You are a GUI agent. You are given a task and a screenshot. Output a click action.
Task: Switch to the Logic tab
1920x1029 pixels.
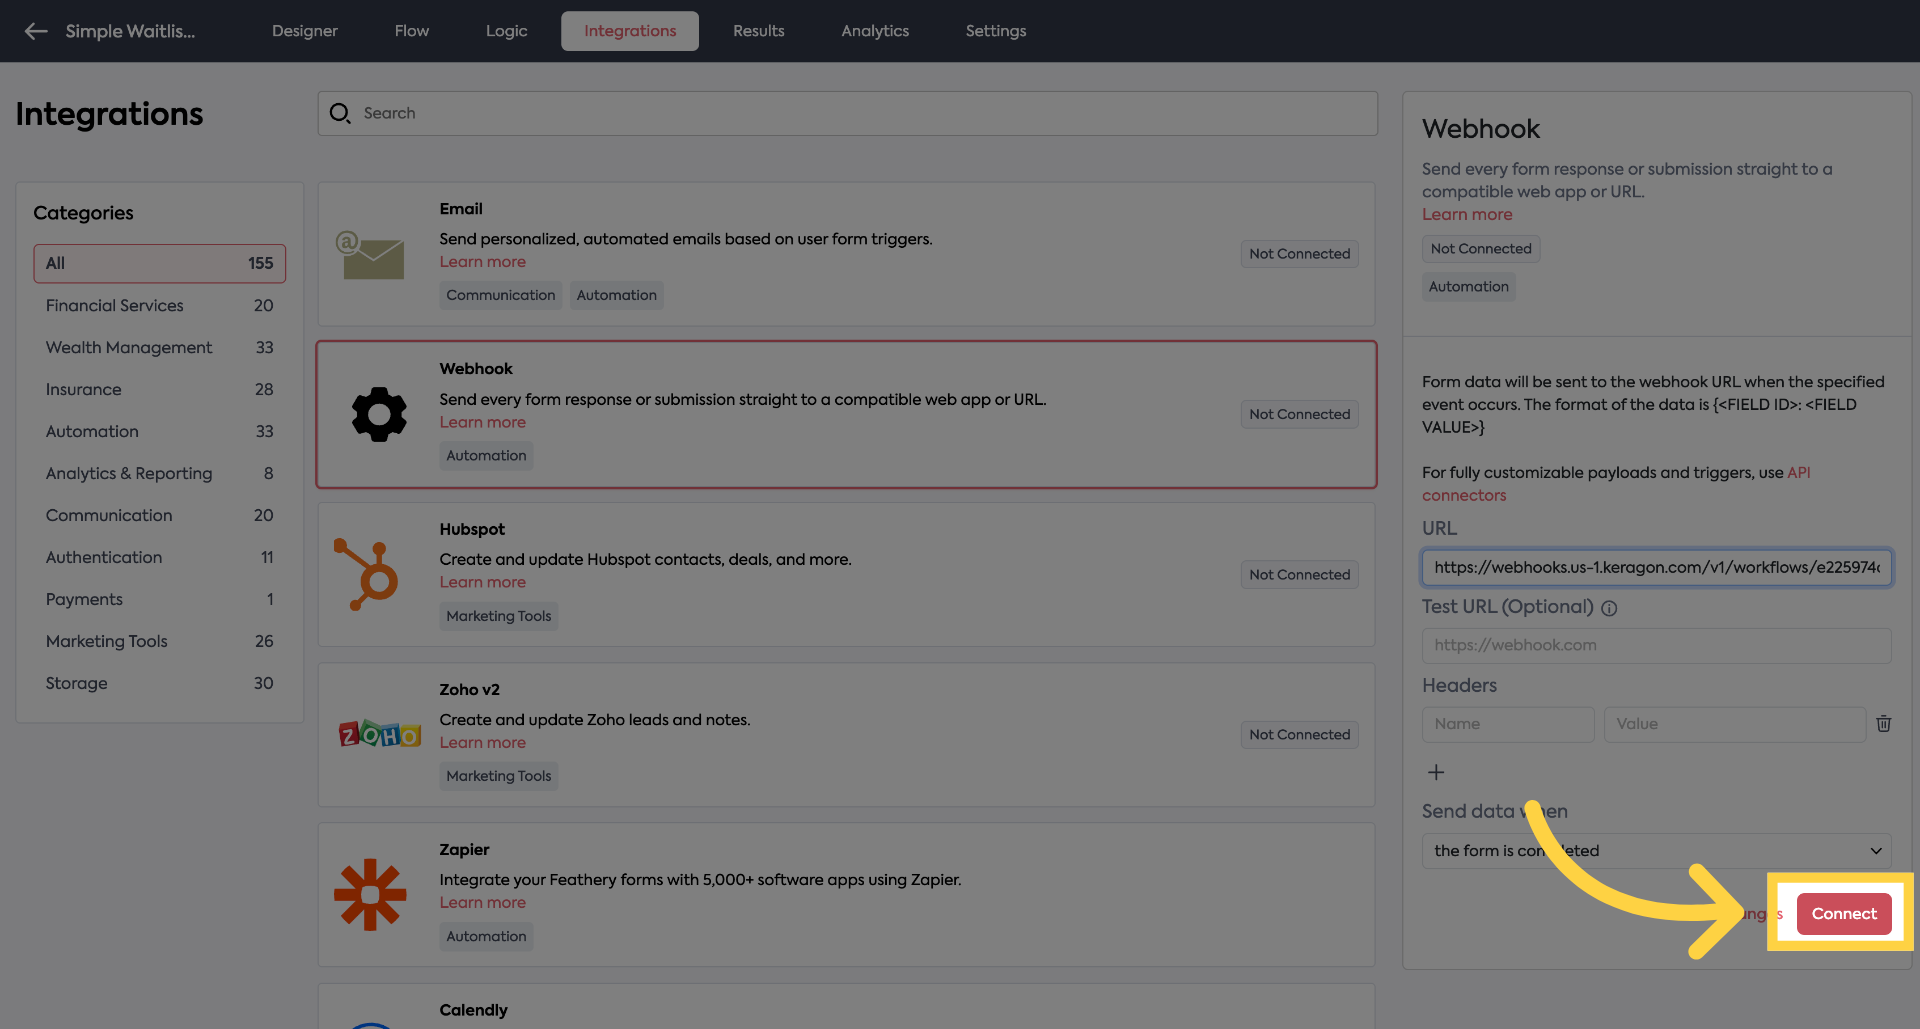coord(506,31)
